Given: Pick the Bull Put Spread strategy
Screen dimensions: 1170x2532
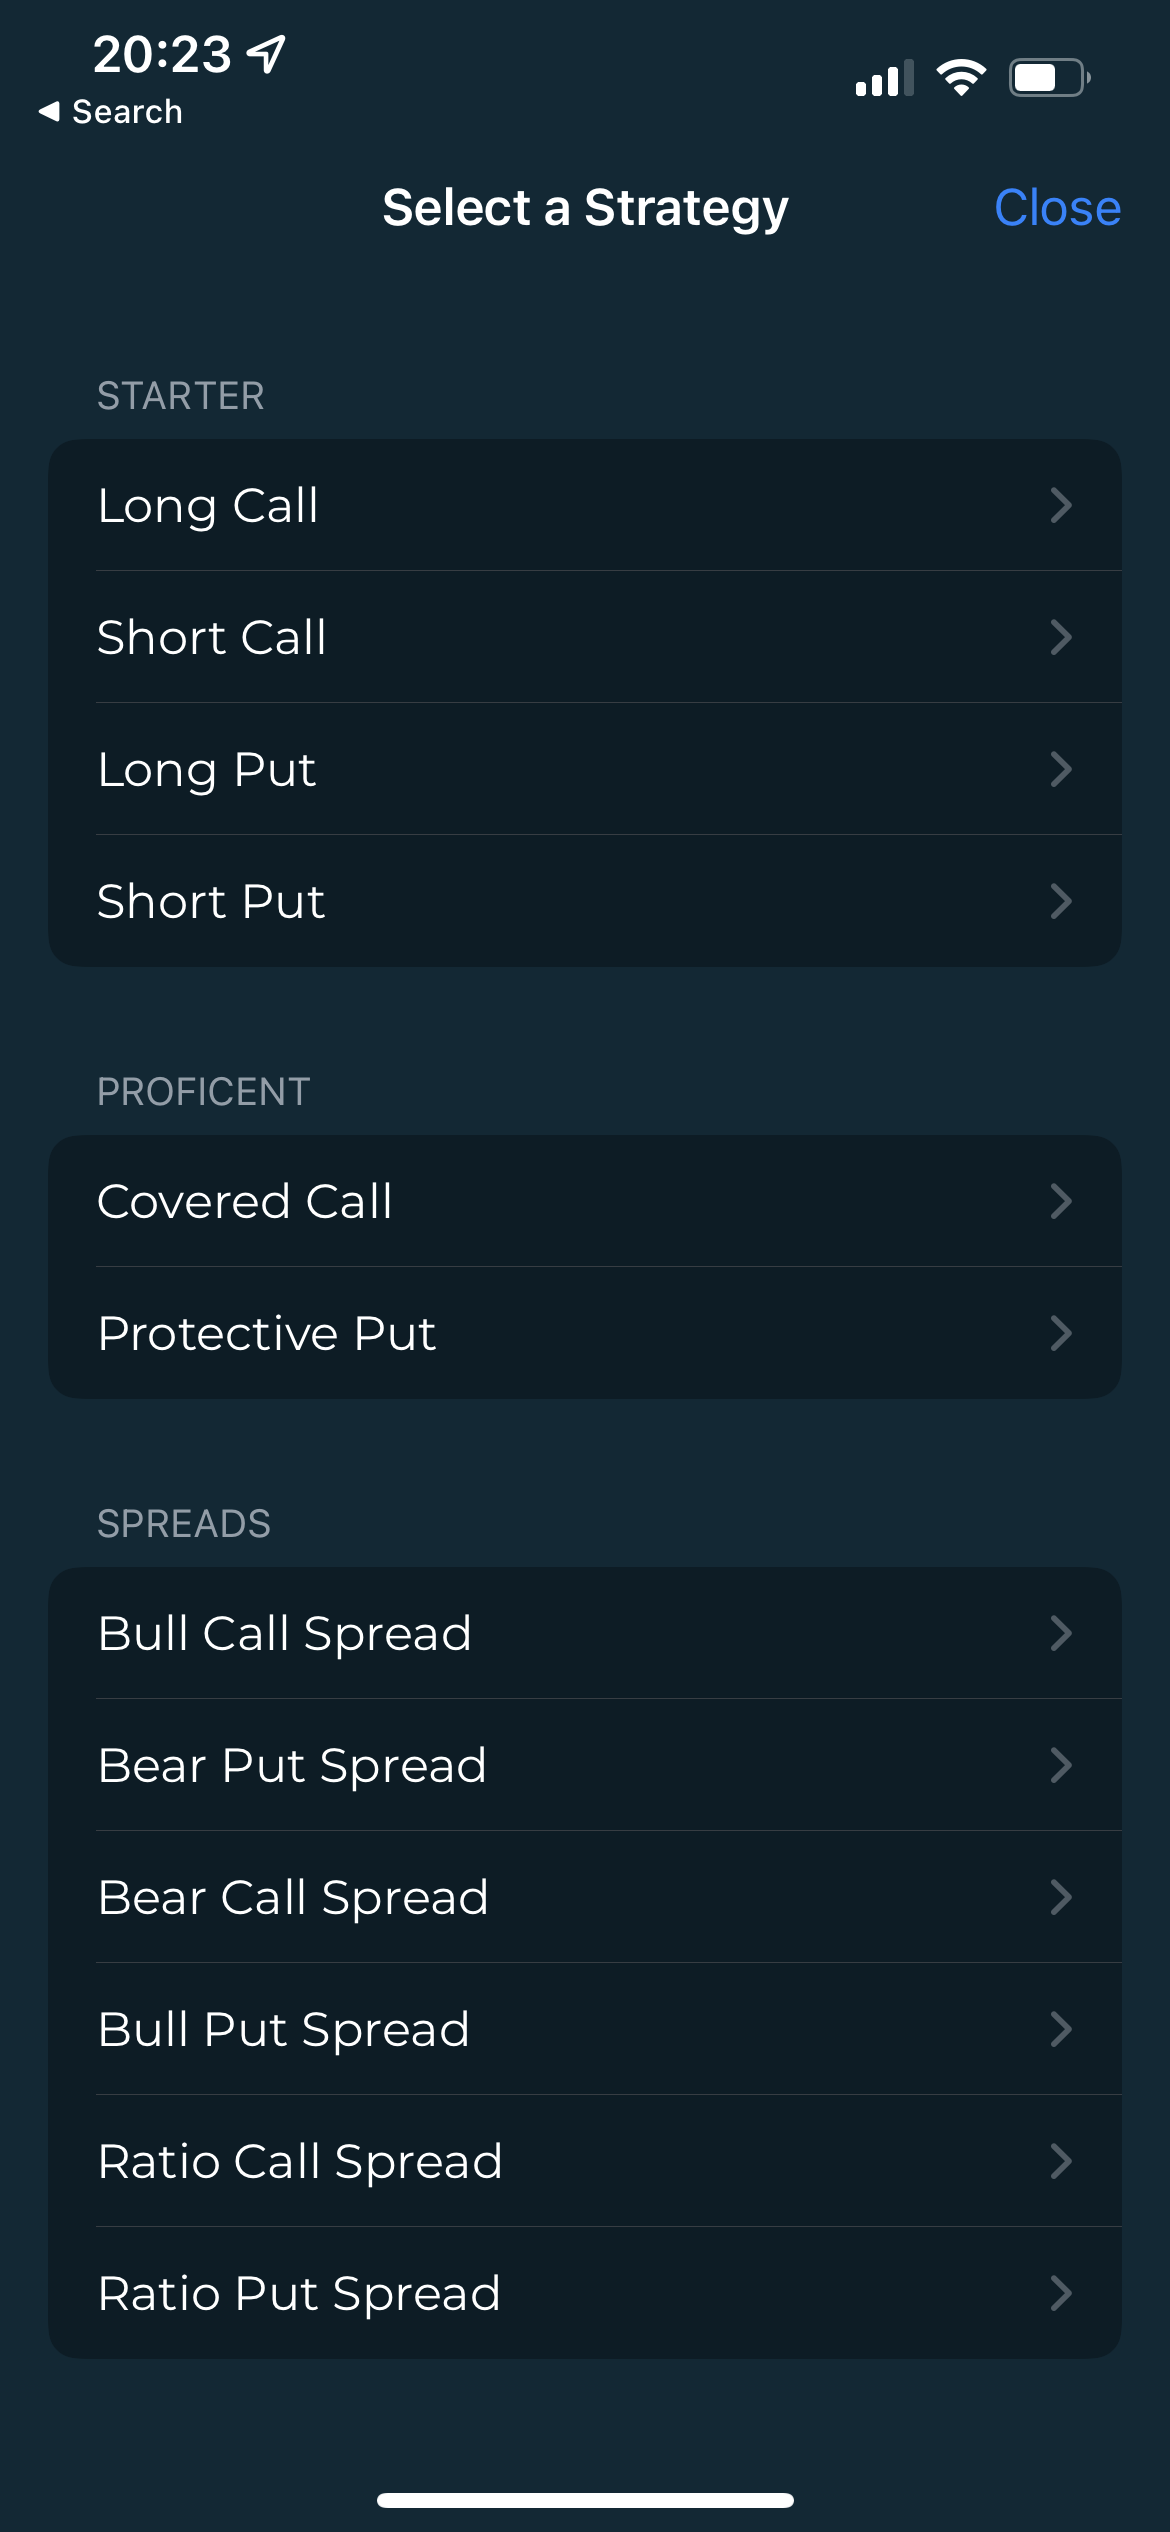Looking at the screenshot, I should (584, 2029).
